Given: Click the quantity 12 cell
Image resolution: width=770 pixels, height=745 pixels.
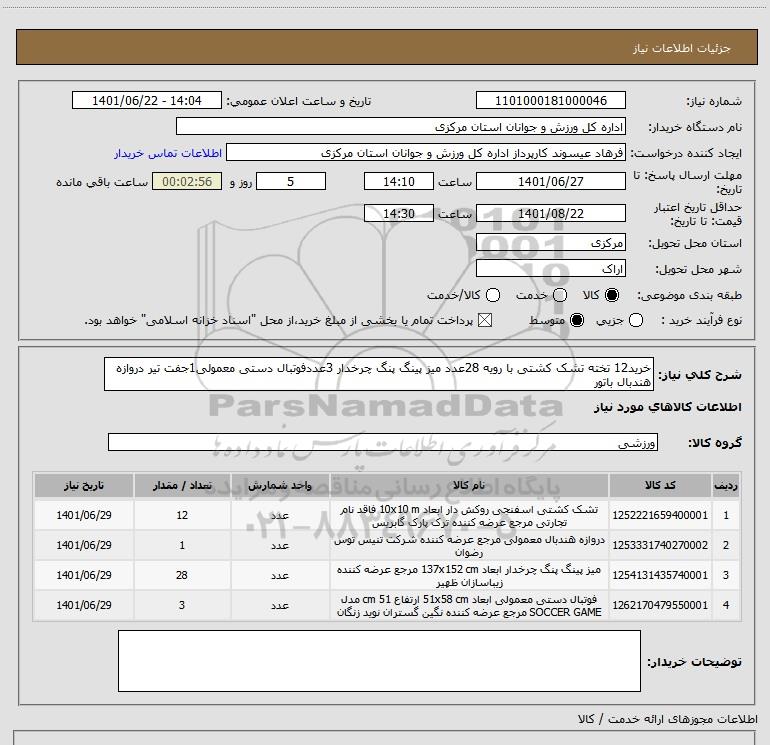Looking at the screenshot, I should point(182,515).
